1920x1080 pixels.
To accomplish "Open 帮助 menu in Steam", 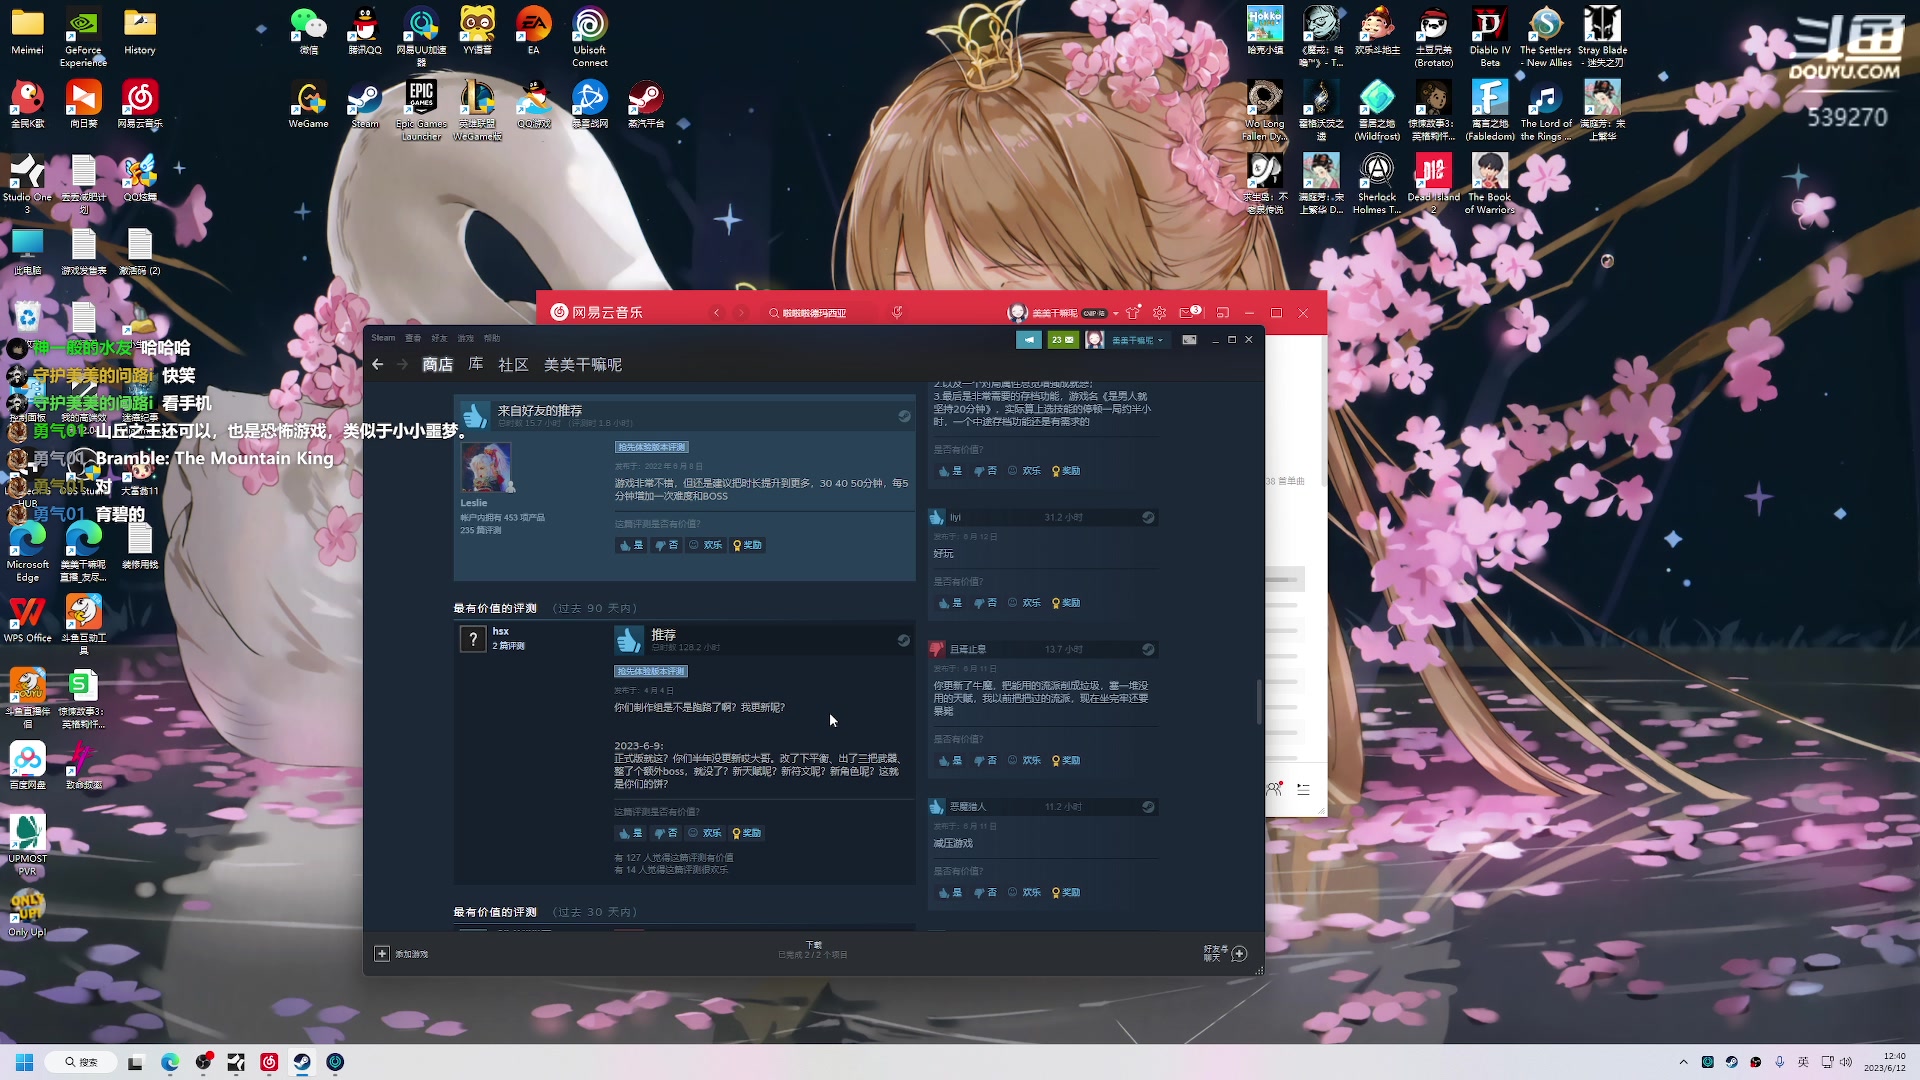I will [491, 338].
